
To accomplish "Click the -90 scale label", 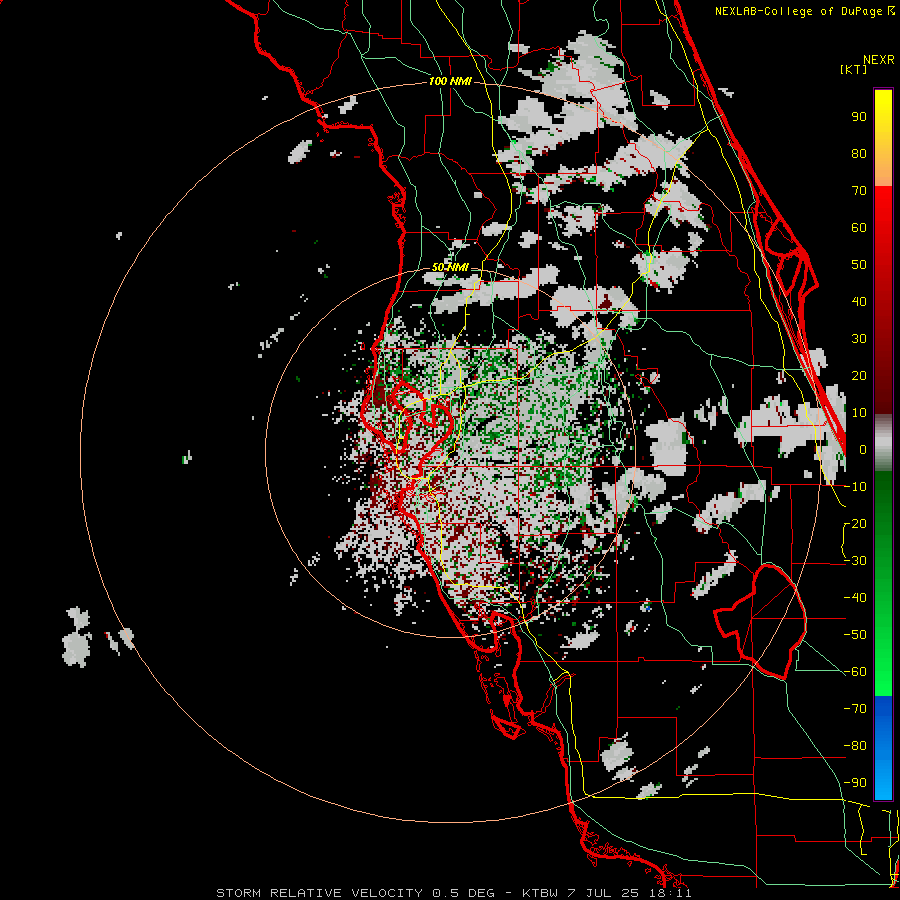I will [855, 783].
